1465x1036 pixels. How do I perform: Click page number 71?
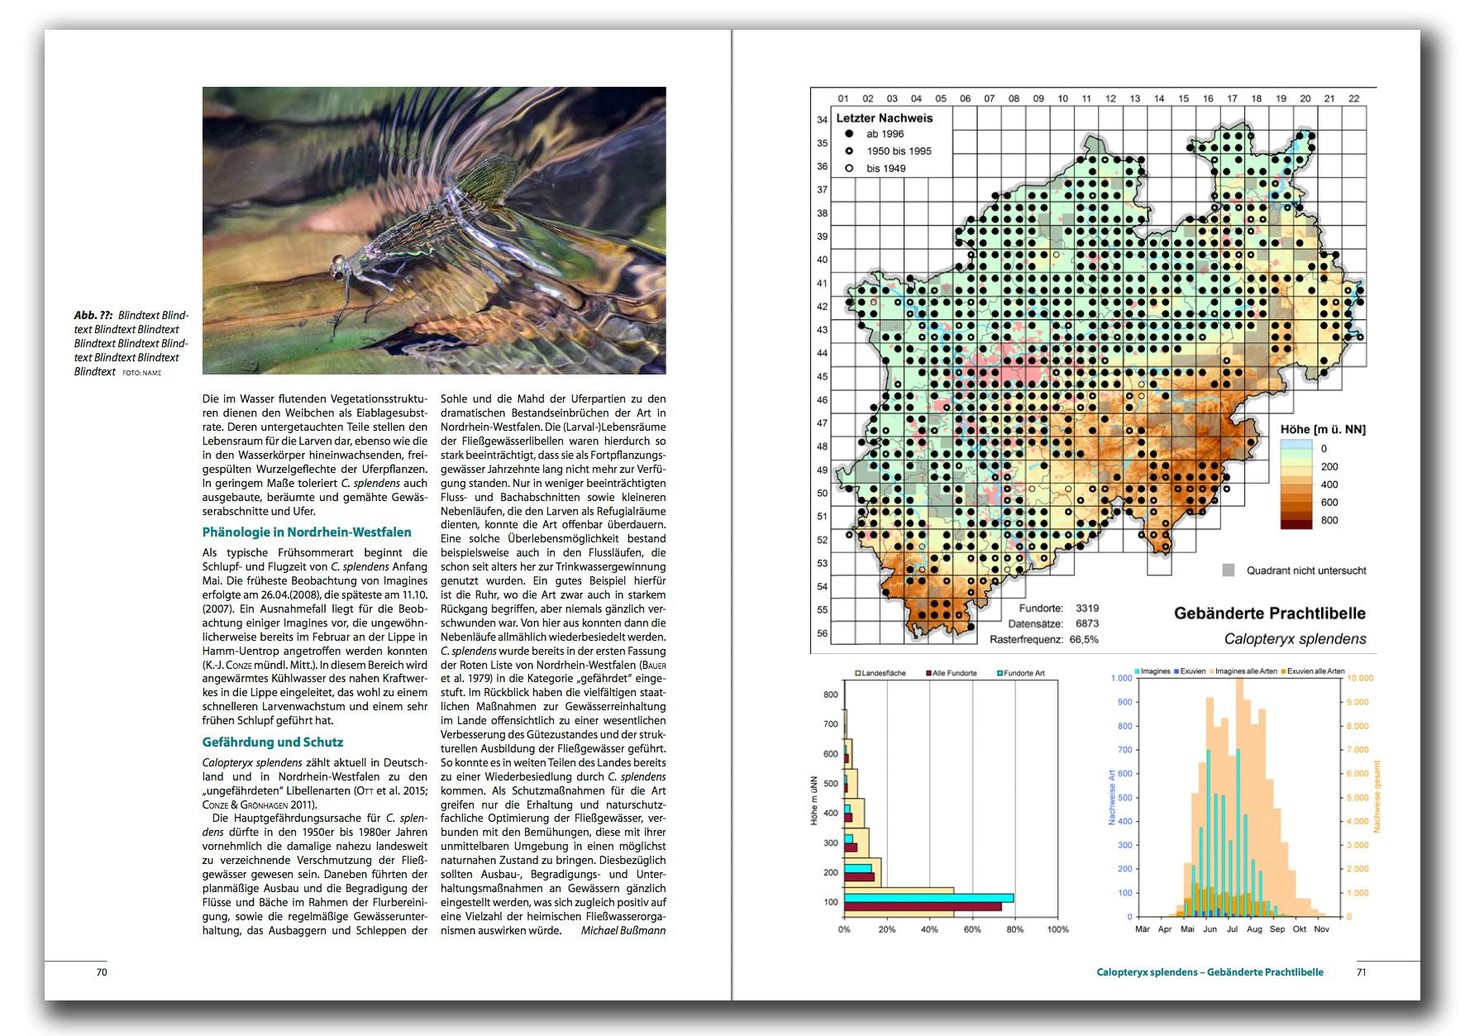tap(1361, 972)
